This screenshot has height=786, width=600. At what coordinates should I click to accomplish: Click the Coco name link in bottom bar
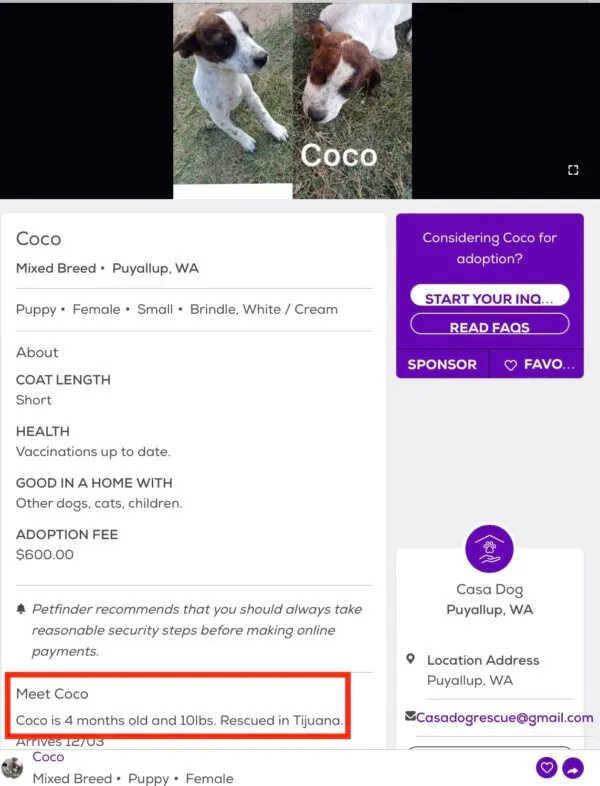tap(48, 757)
